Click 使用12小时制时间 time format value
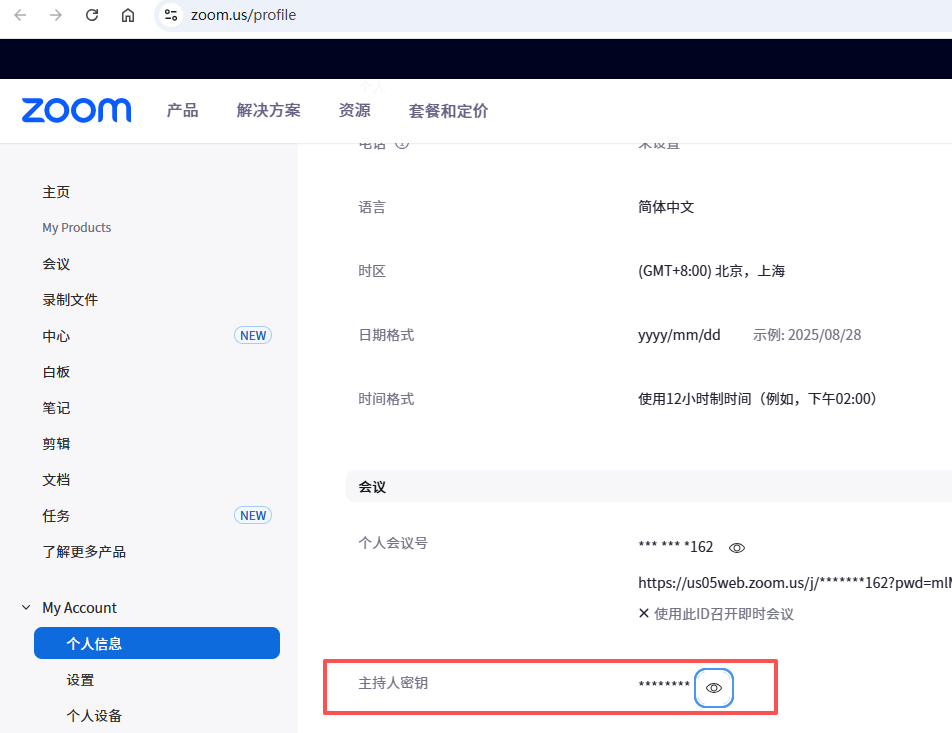Screen dimensions: 952x733 point(756,399)
